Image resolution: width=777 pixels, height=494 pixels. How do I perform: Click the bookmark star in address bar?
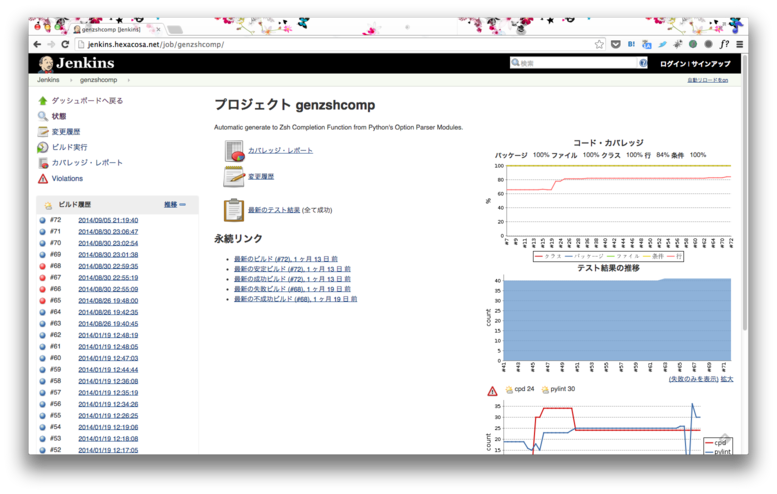click(599, 45)
